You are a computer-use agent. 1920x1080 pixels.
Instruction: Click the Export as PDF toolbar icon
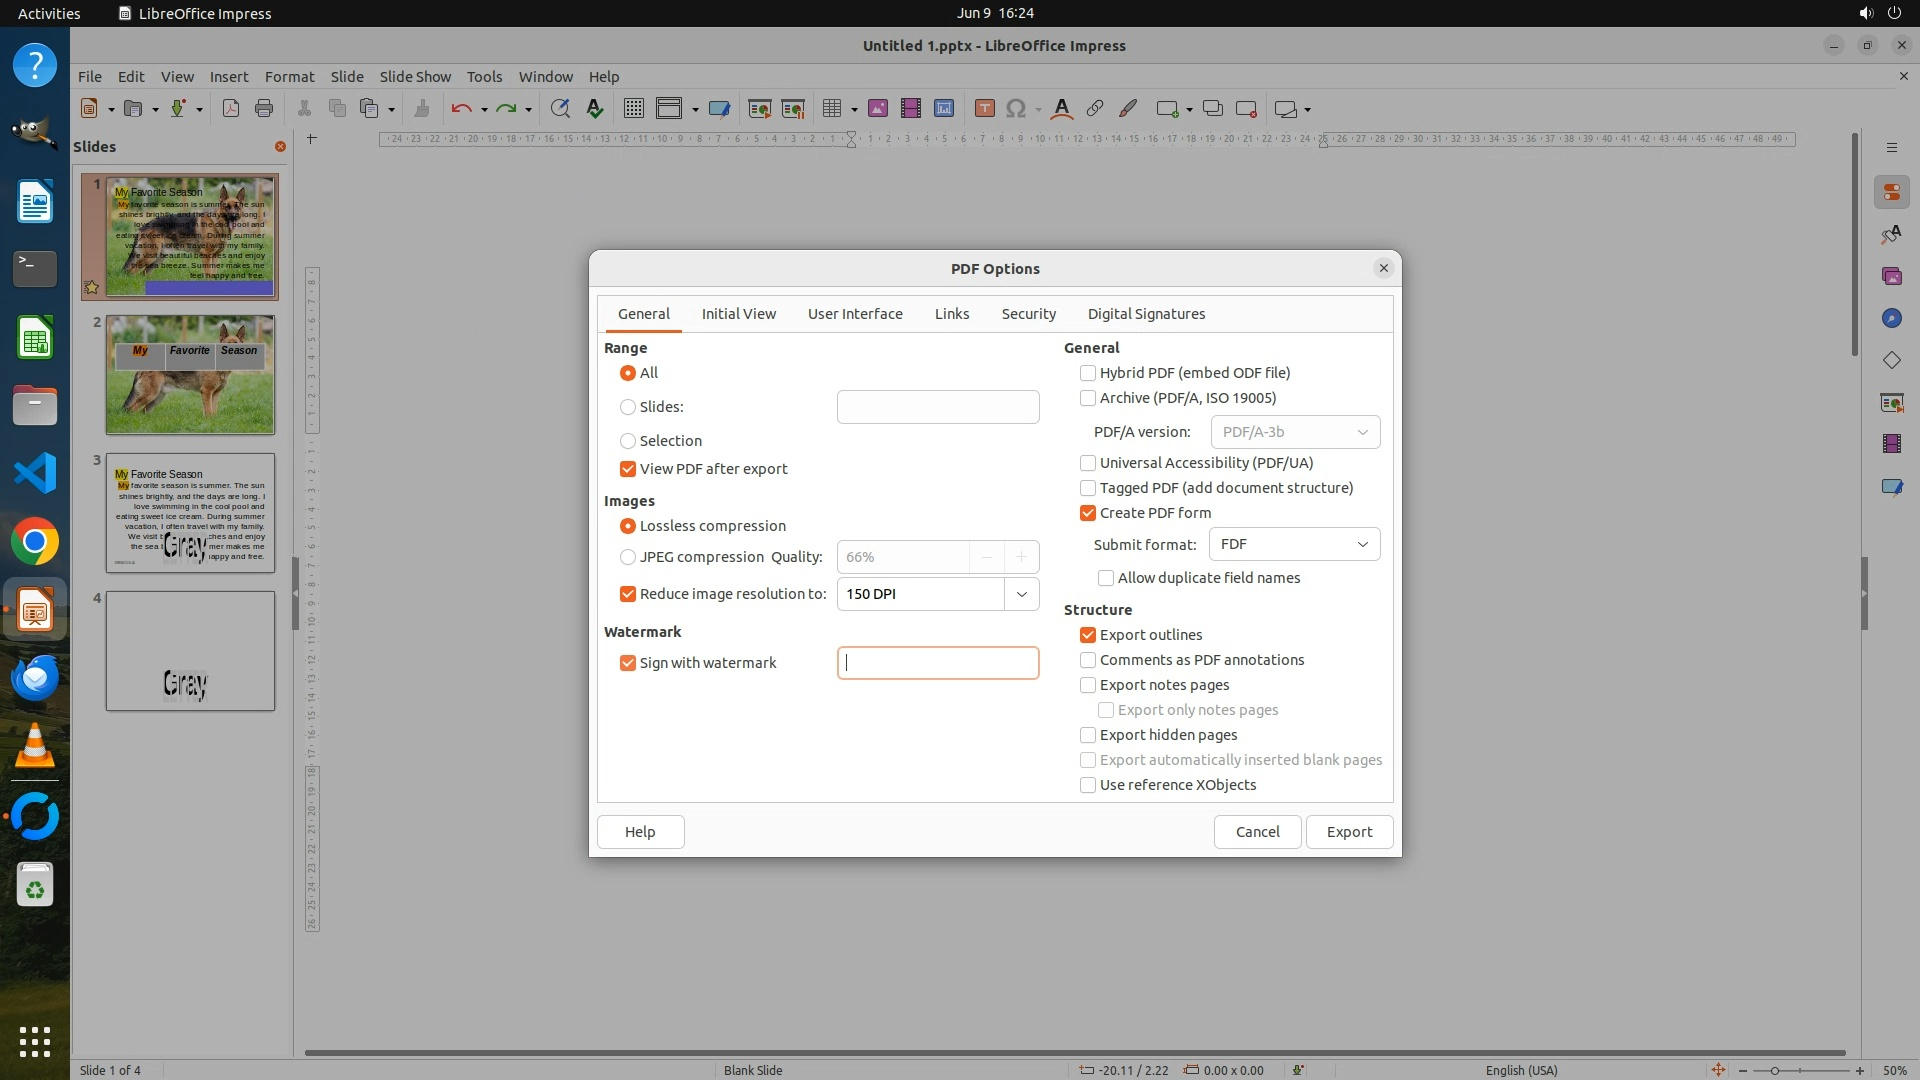[231, 109]
